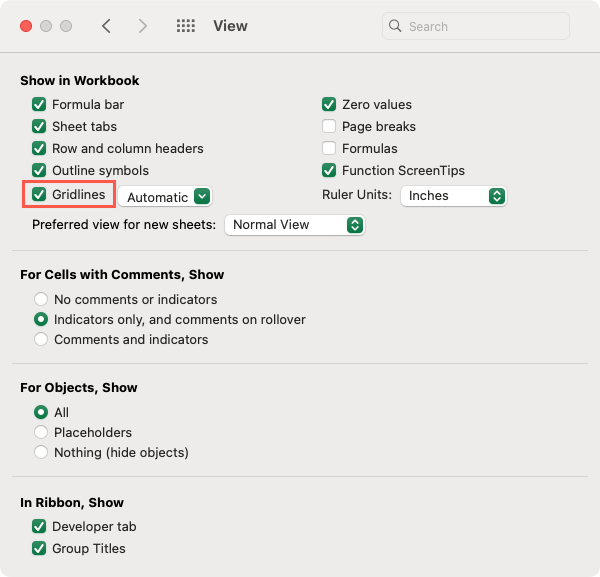Enable the Page breaks checkbox

[x=329, y=126]
